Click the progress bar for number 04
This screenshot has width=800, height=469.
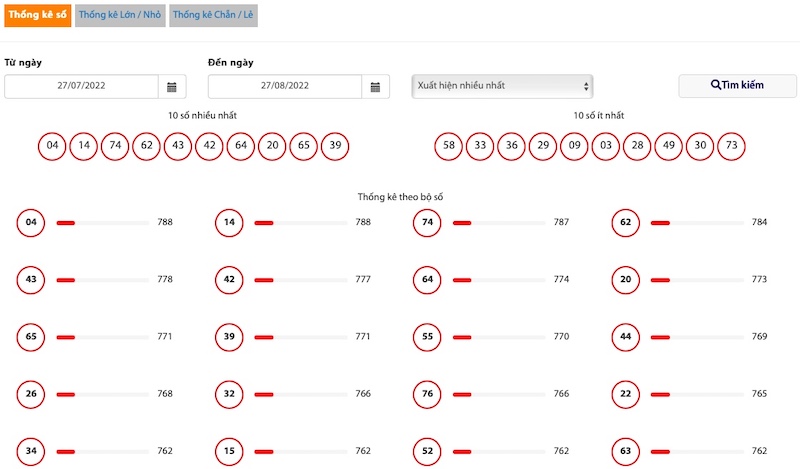coord(103,223)
